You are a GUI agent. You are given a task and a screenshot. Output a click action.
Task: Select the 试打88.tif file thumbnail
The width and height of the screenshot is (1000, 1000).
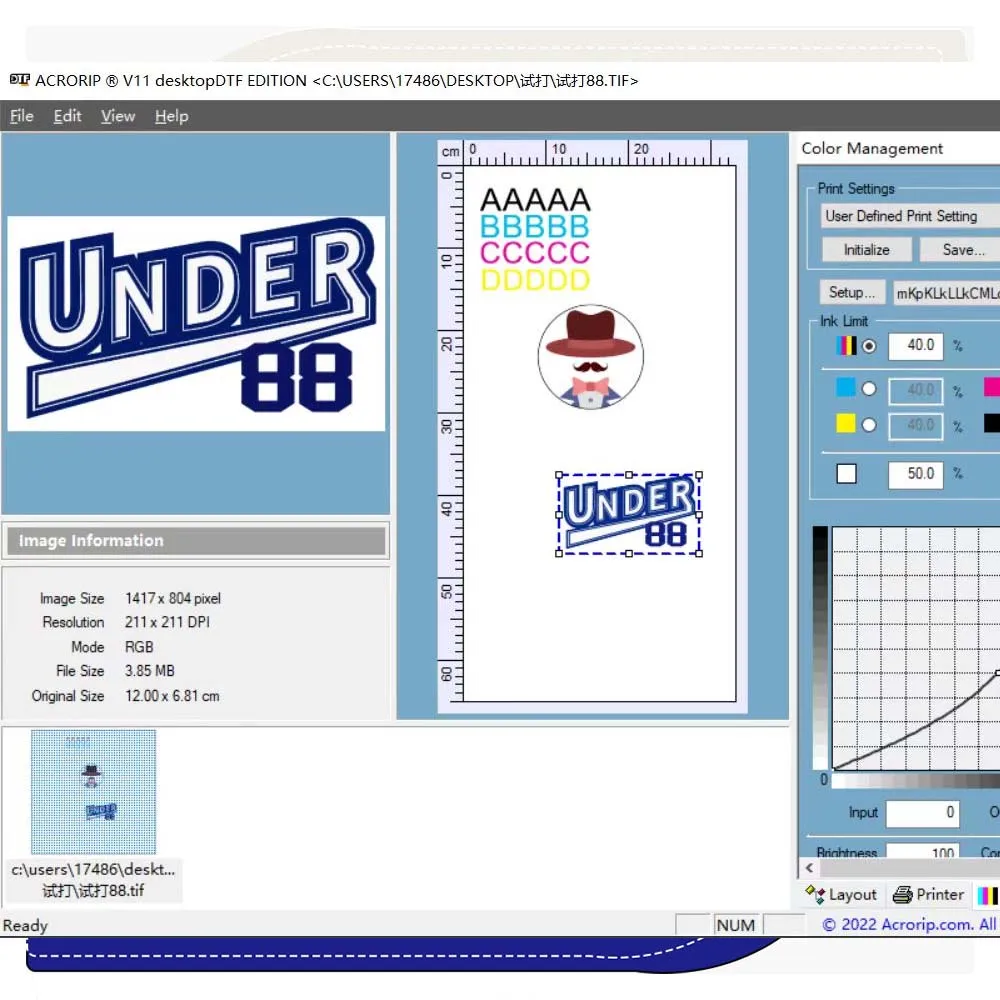[x=94, y=792]
